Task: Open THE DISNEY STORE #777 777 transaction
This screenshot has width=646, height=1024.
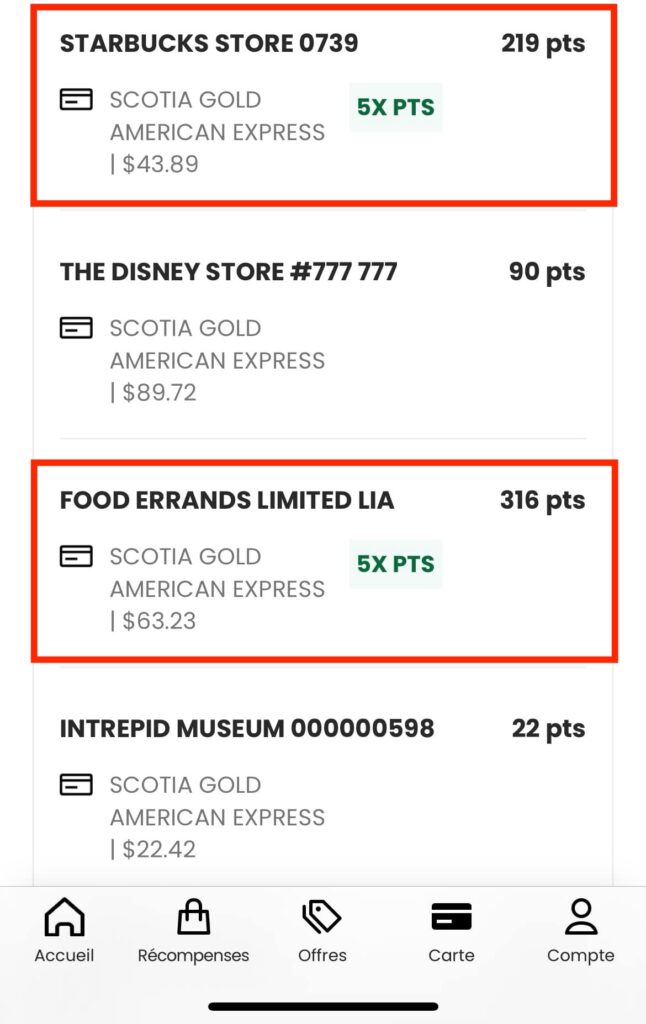Action: 228,272
